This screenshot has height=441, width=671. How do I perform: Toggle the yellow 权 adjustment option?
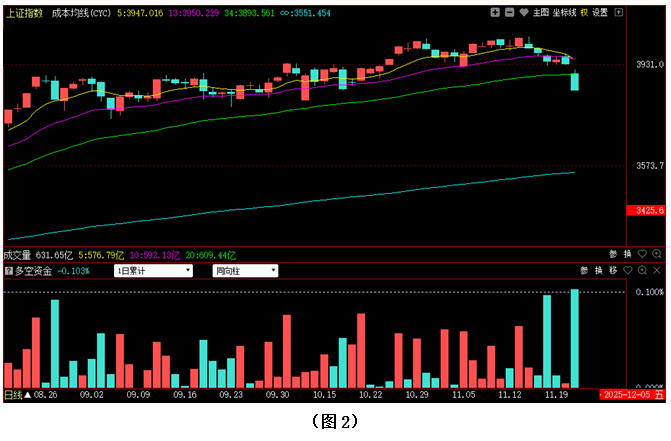(583, 13)
